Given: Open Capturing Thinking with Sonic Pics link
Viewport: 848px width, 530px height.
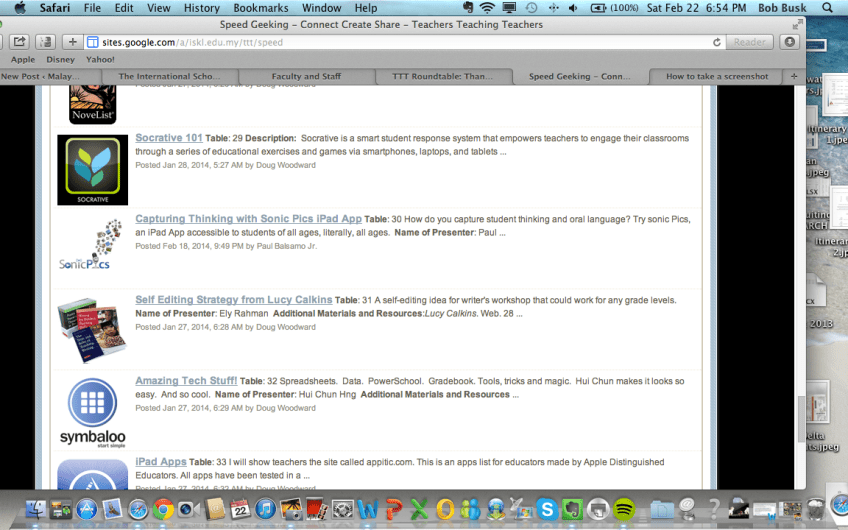Looking at the screenshot, I should (x=248, y=219).
